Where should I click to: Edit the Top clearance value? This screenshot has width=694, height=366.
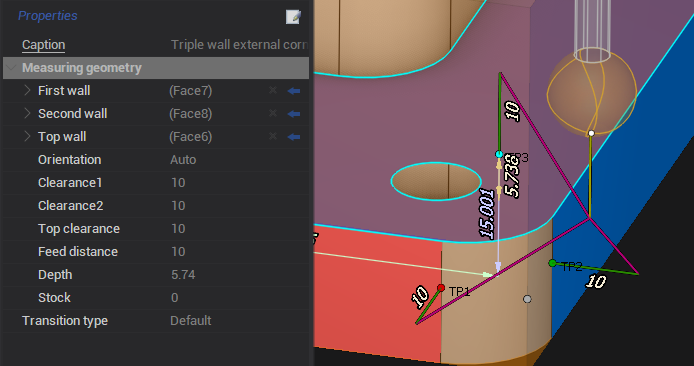coord(239,228)
